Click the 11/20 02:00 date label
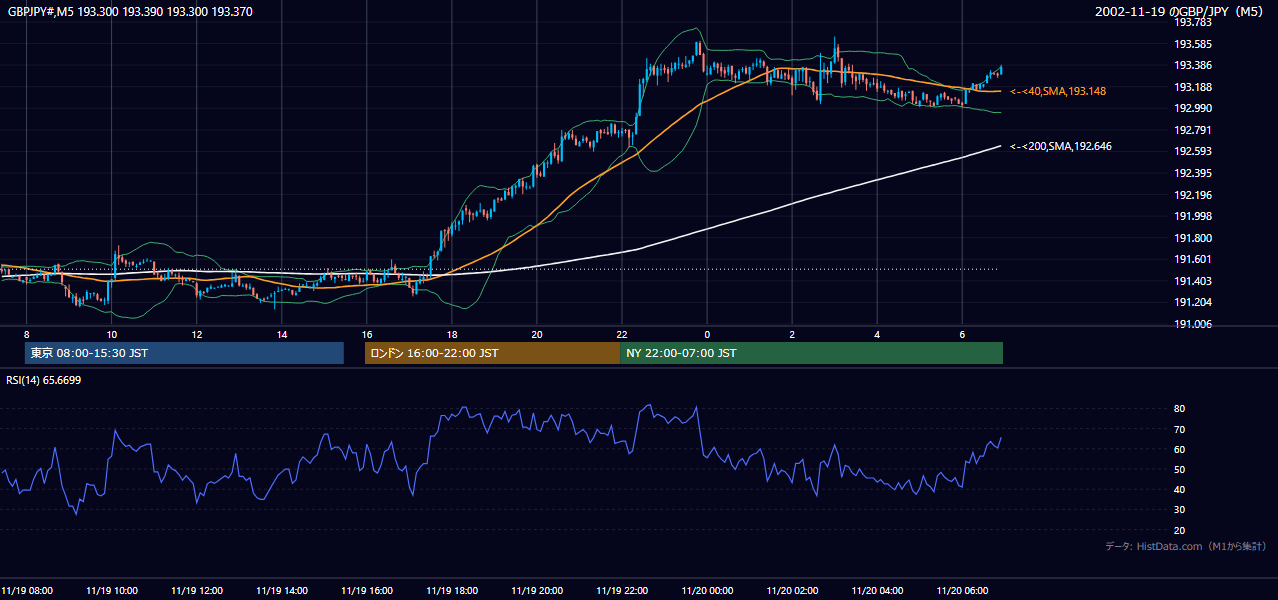The image size is (1278, 600). coord(792,590)
